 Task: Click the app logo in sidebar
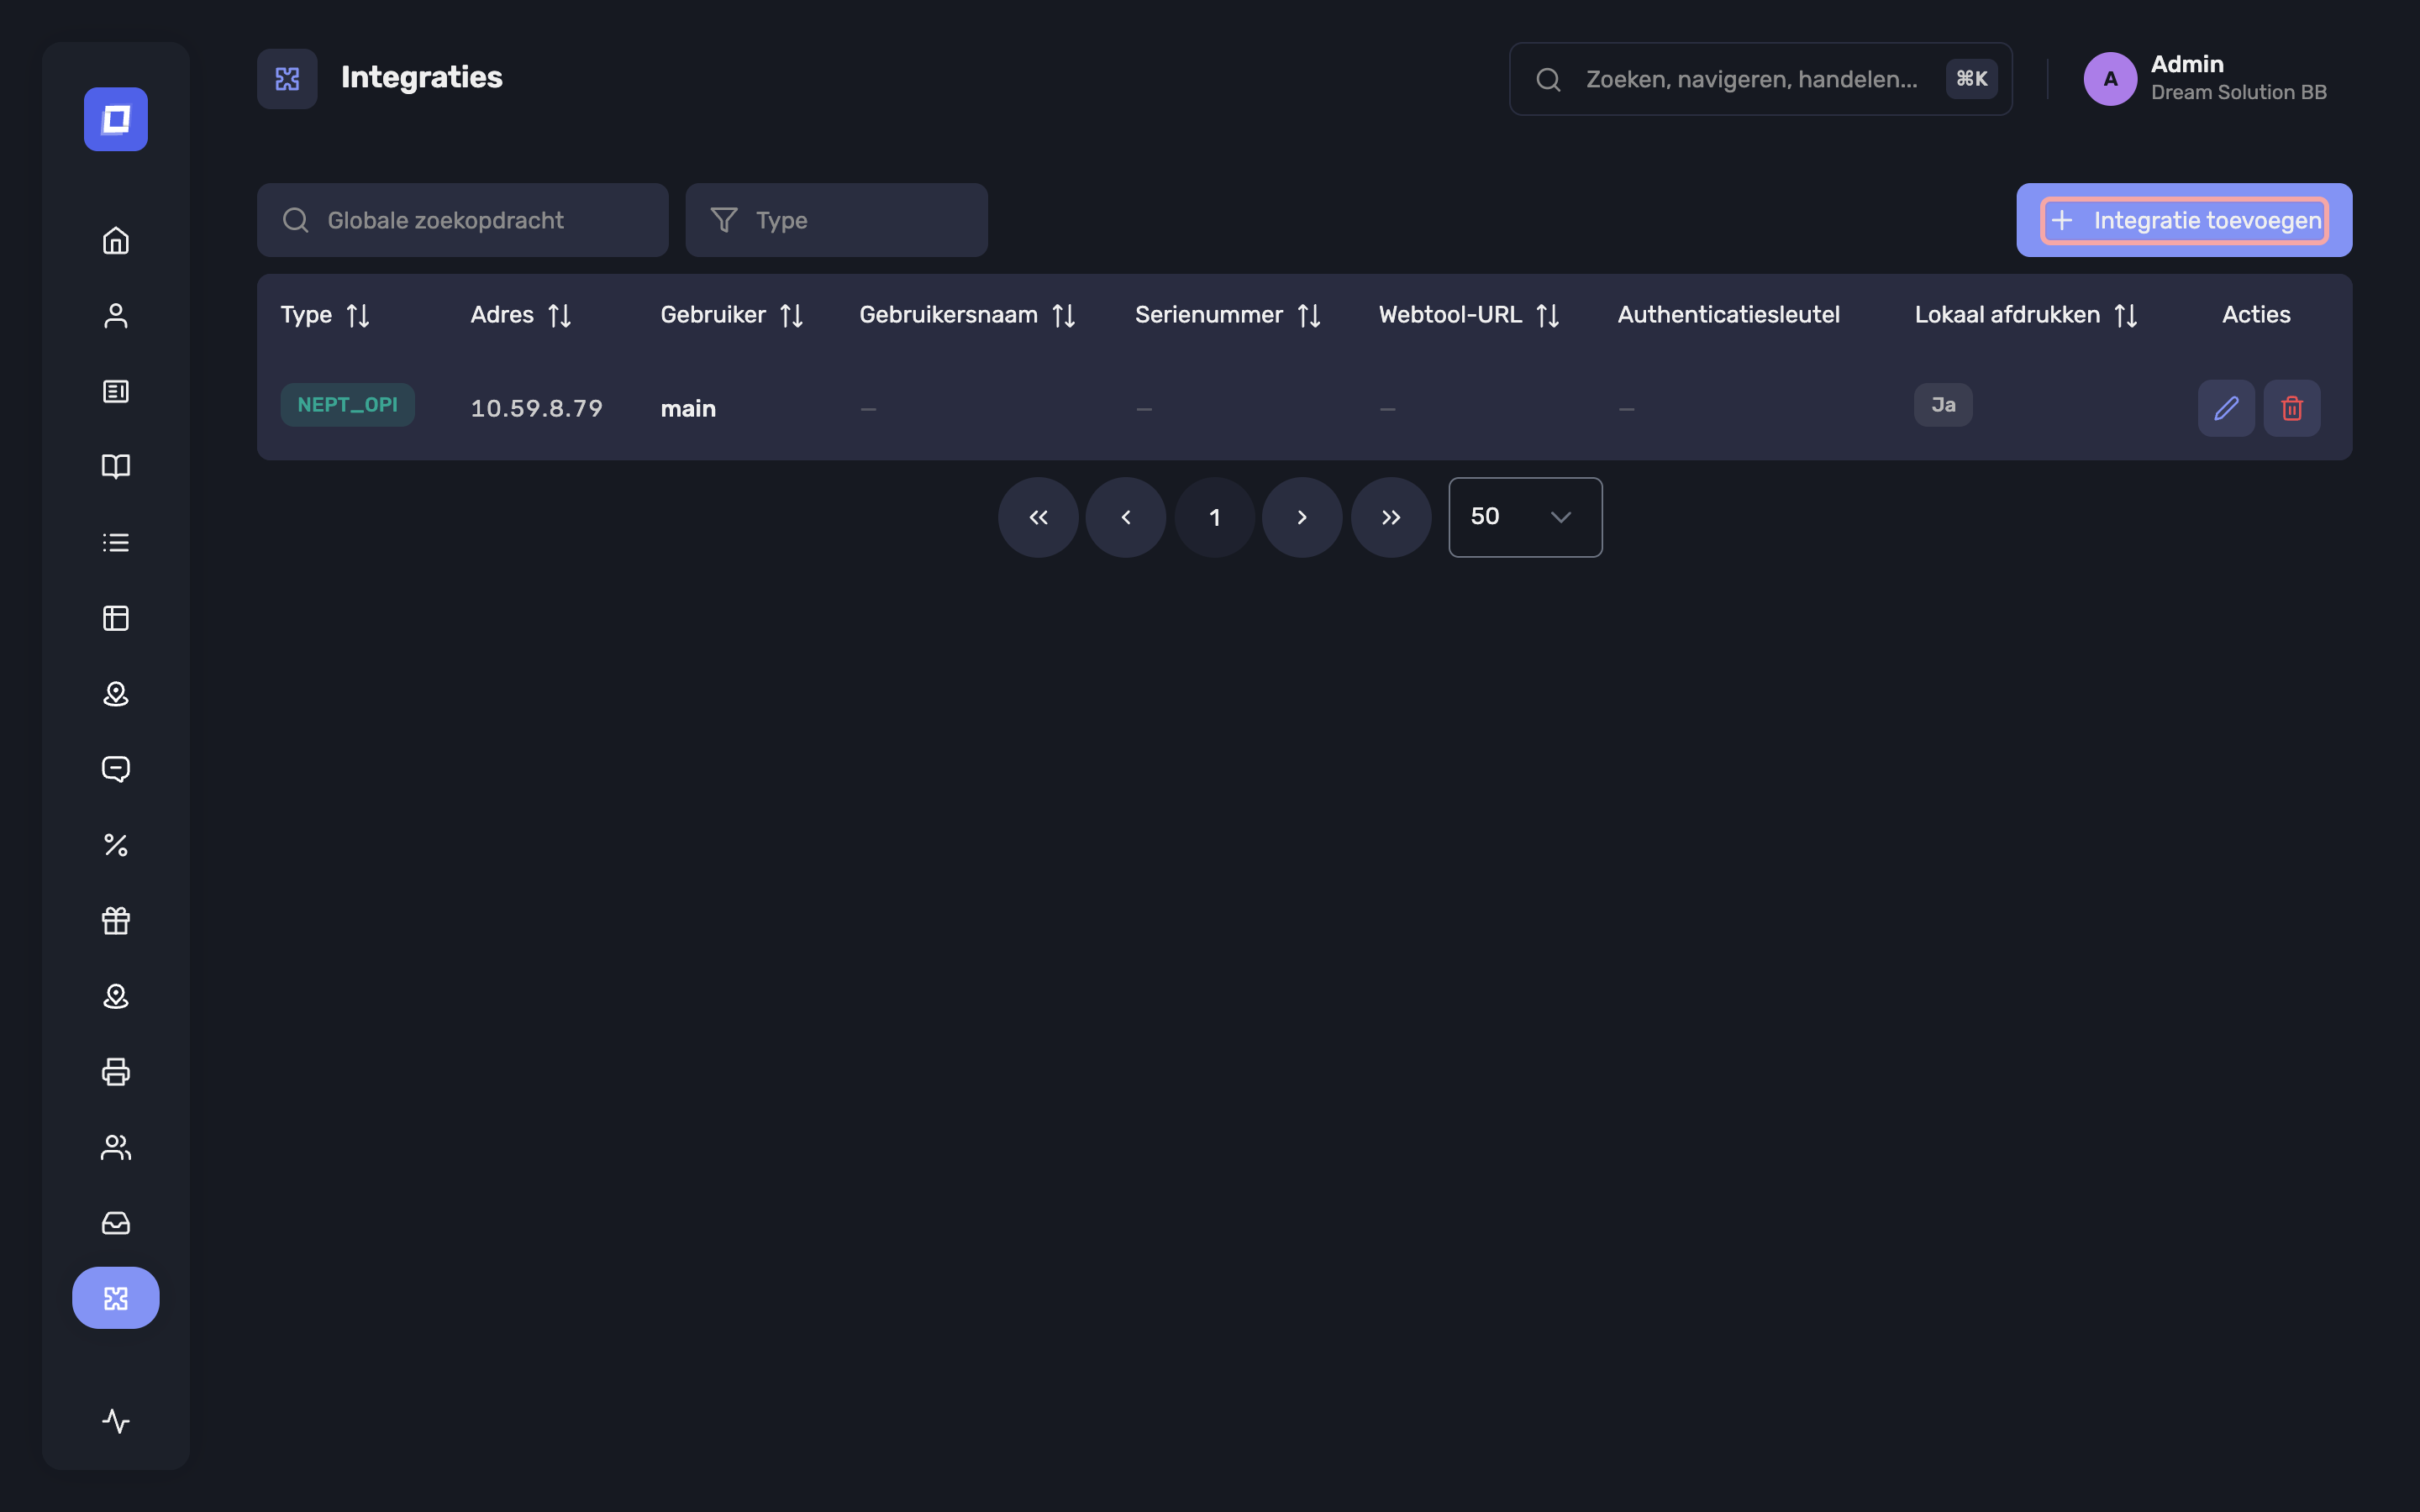(x=116, y=119)
